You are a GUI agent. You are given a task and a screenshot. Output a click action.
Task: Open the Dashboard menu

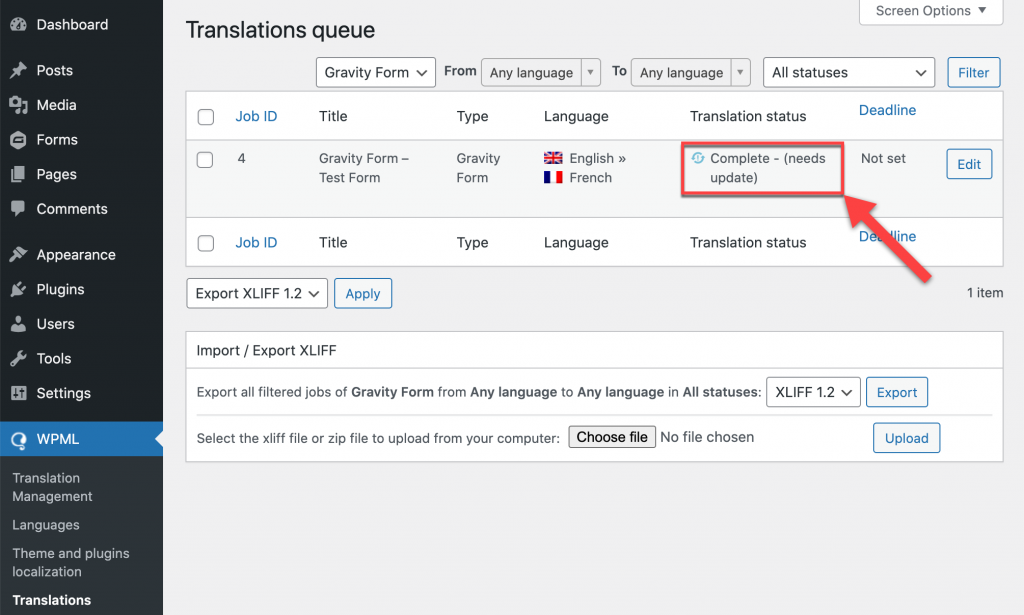(x=72, y=25)
